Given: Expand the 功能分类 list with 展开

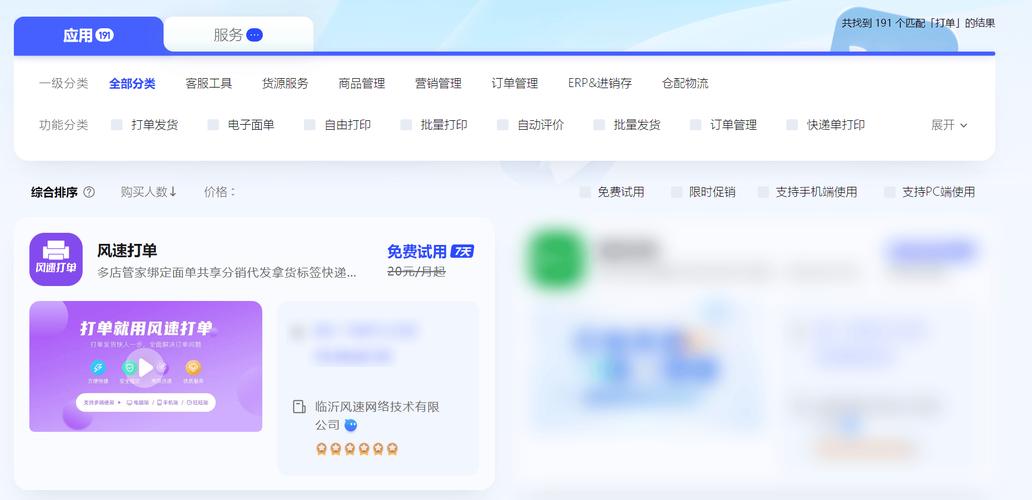Looking at the screenshot, I should click(x=949, y=125).
